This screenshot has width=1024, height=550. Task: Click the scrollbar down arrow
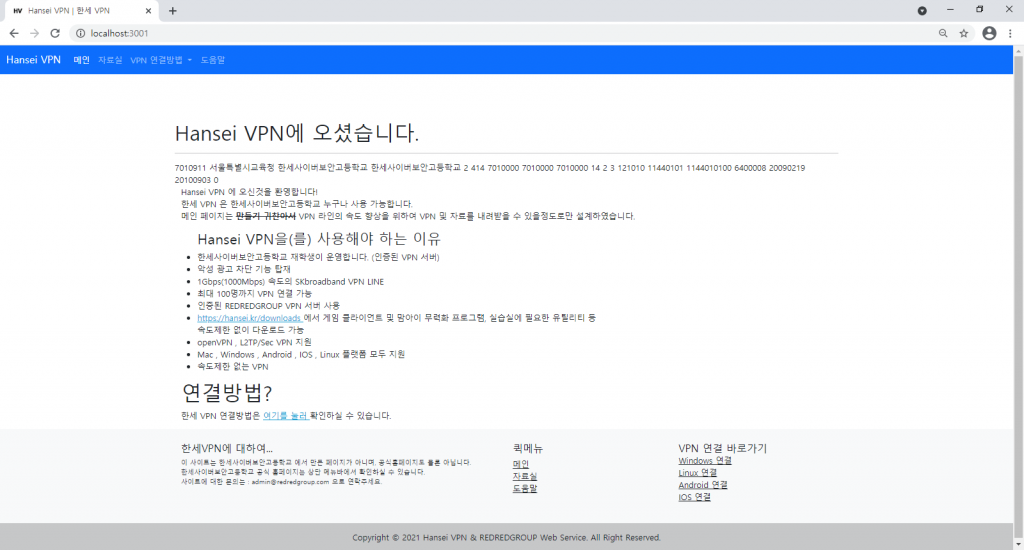pos(1018,545)
